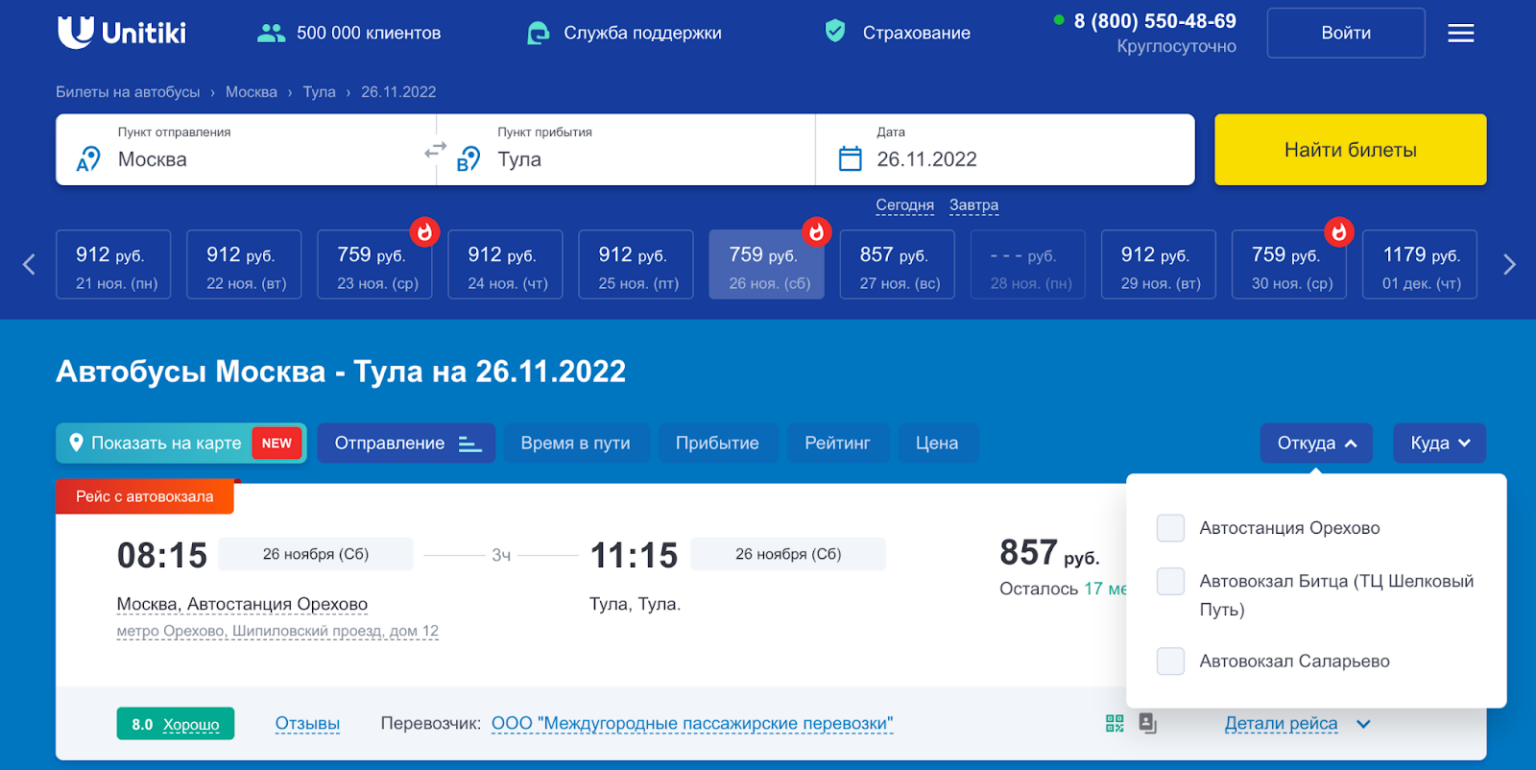Go to previous dates with left arrow
Image resolution: width=1536 pixels, height=770 pixels.
(29, 265)
